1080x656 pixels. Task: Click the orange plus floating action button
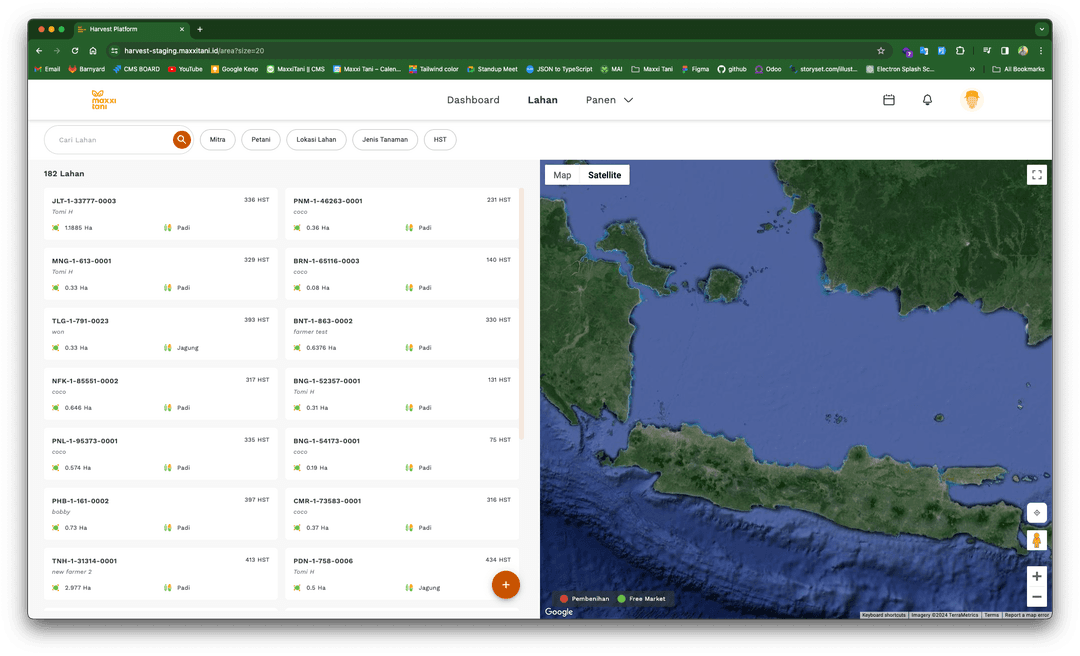point(506,584)
